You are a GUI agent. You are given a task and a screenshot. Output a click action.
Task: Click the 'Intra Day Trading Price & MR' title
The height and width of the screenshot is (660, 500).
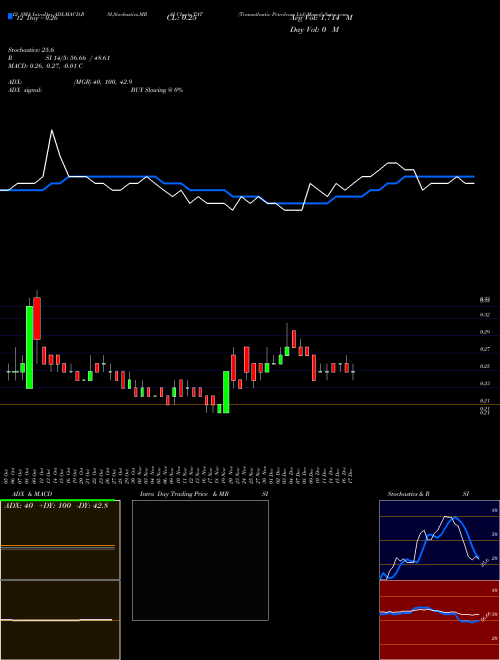coord(184,494)
